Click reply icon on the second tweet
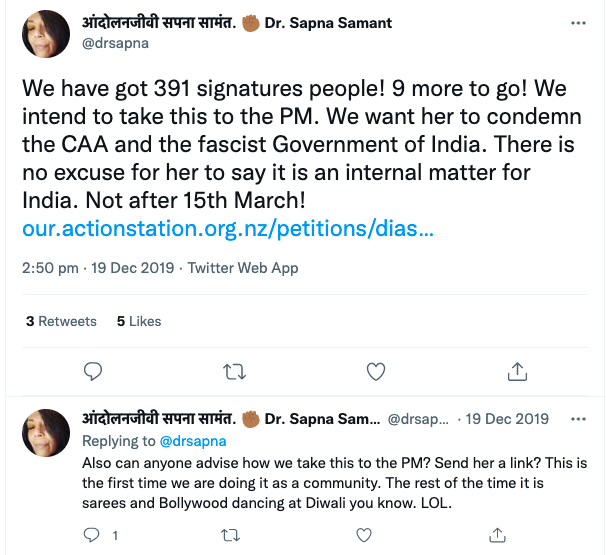Image resolution: width=606 pixels, height=555 pixels. point(92,536)
